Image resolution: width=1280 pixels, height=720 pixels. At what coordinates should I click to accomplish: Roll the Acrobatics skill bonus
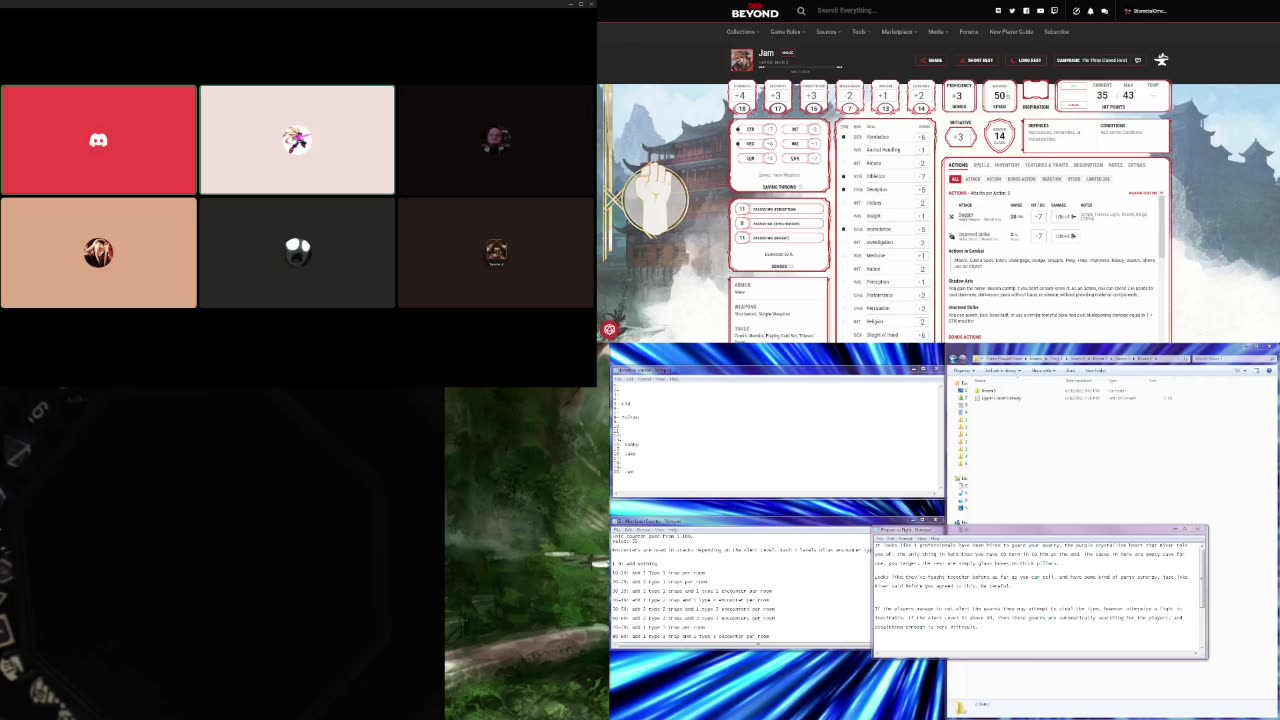point(922,137)
